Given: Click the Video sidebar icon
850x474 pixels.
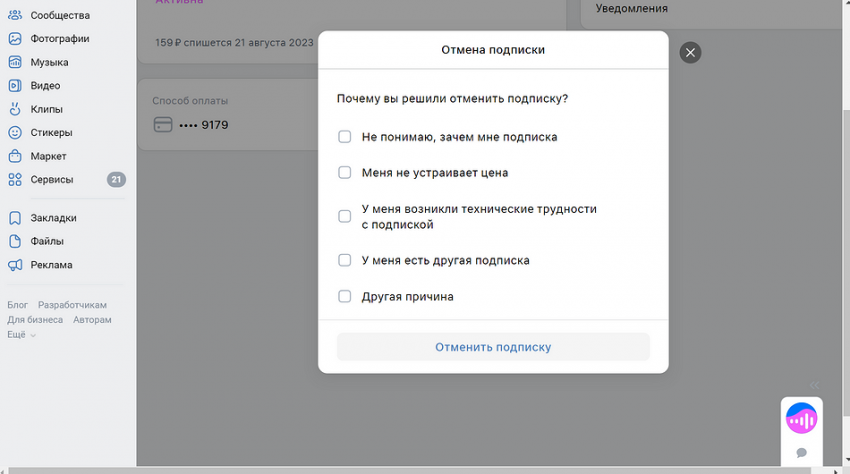Looking at the screenshot, I should (15, 86).
